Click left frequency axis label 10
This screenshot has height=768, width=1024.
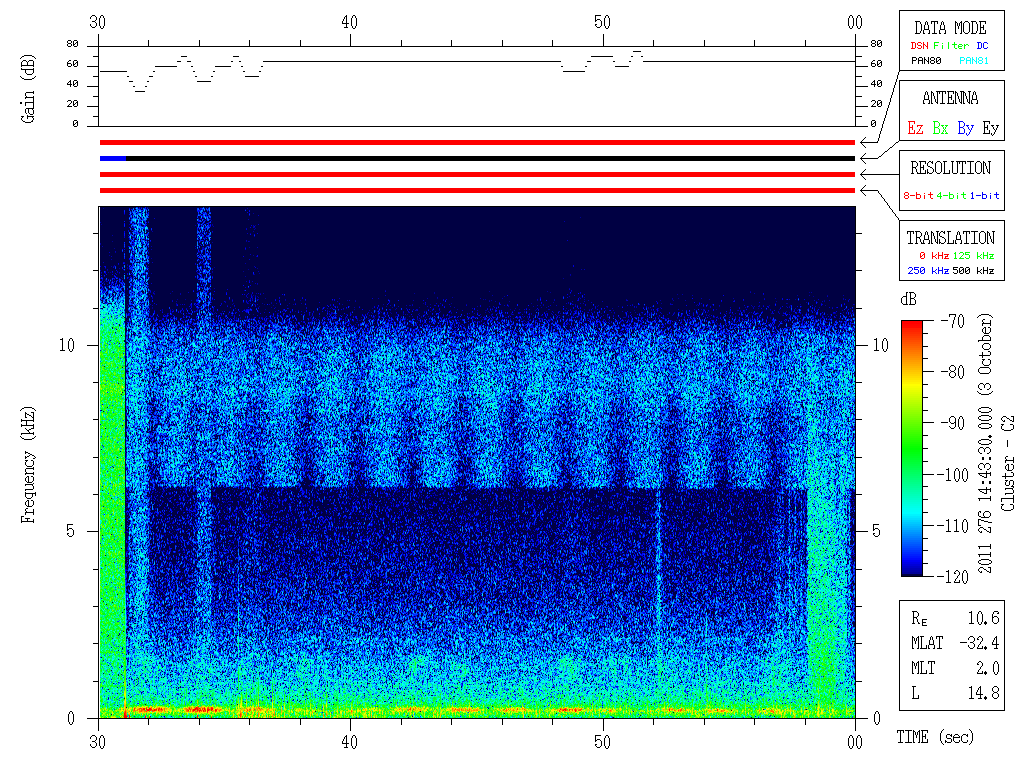tap(67, 345)
